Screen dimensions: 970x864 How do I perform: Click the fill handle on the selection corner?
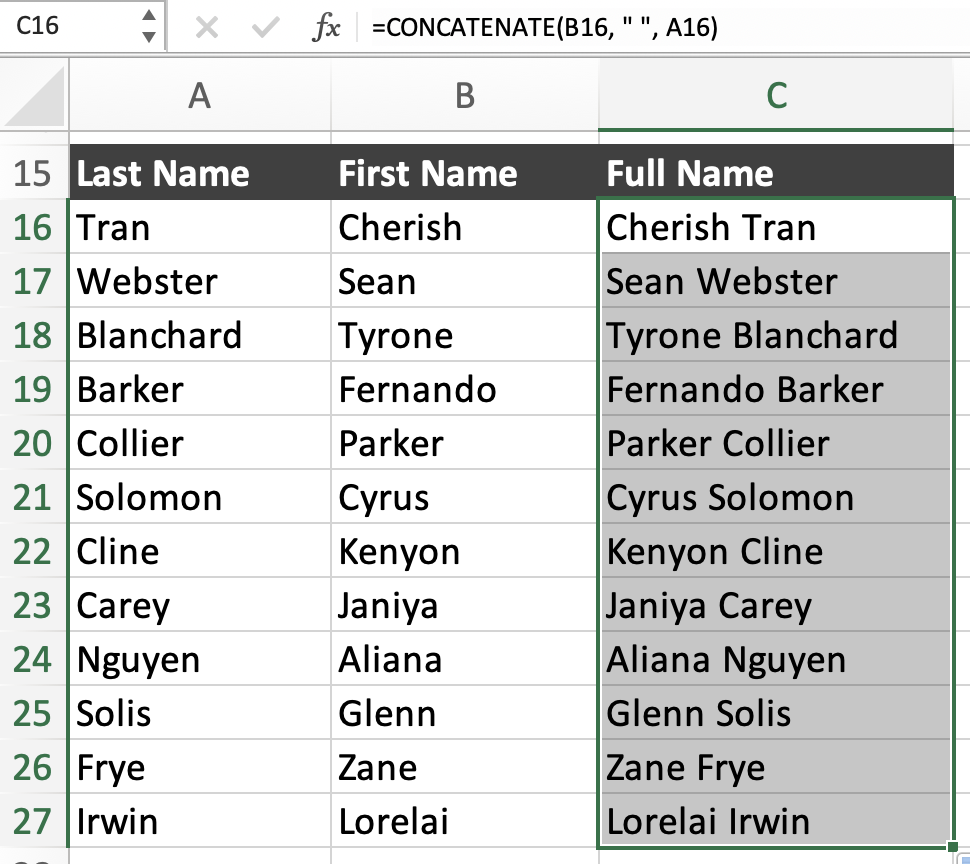coord(952,845)
